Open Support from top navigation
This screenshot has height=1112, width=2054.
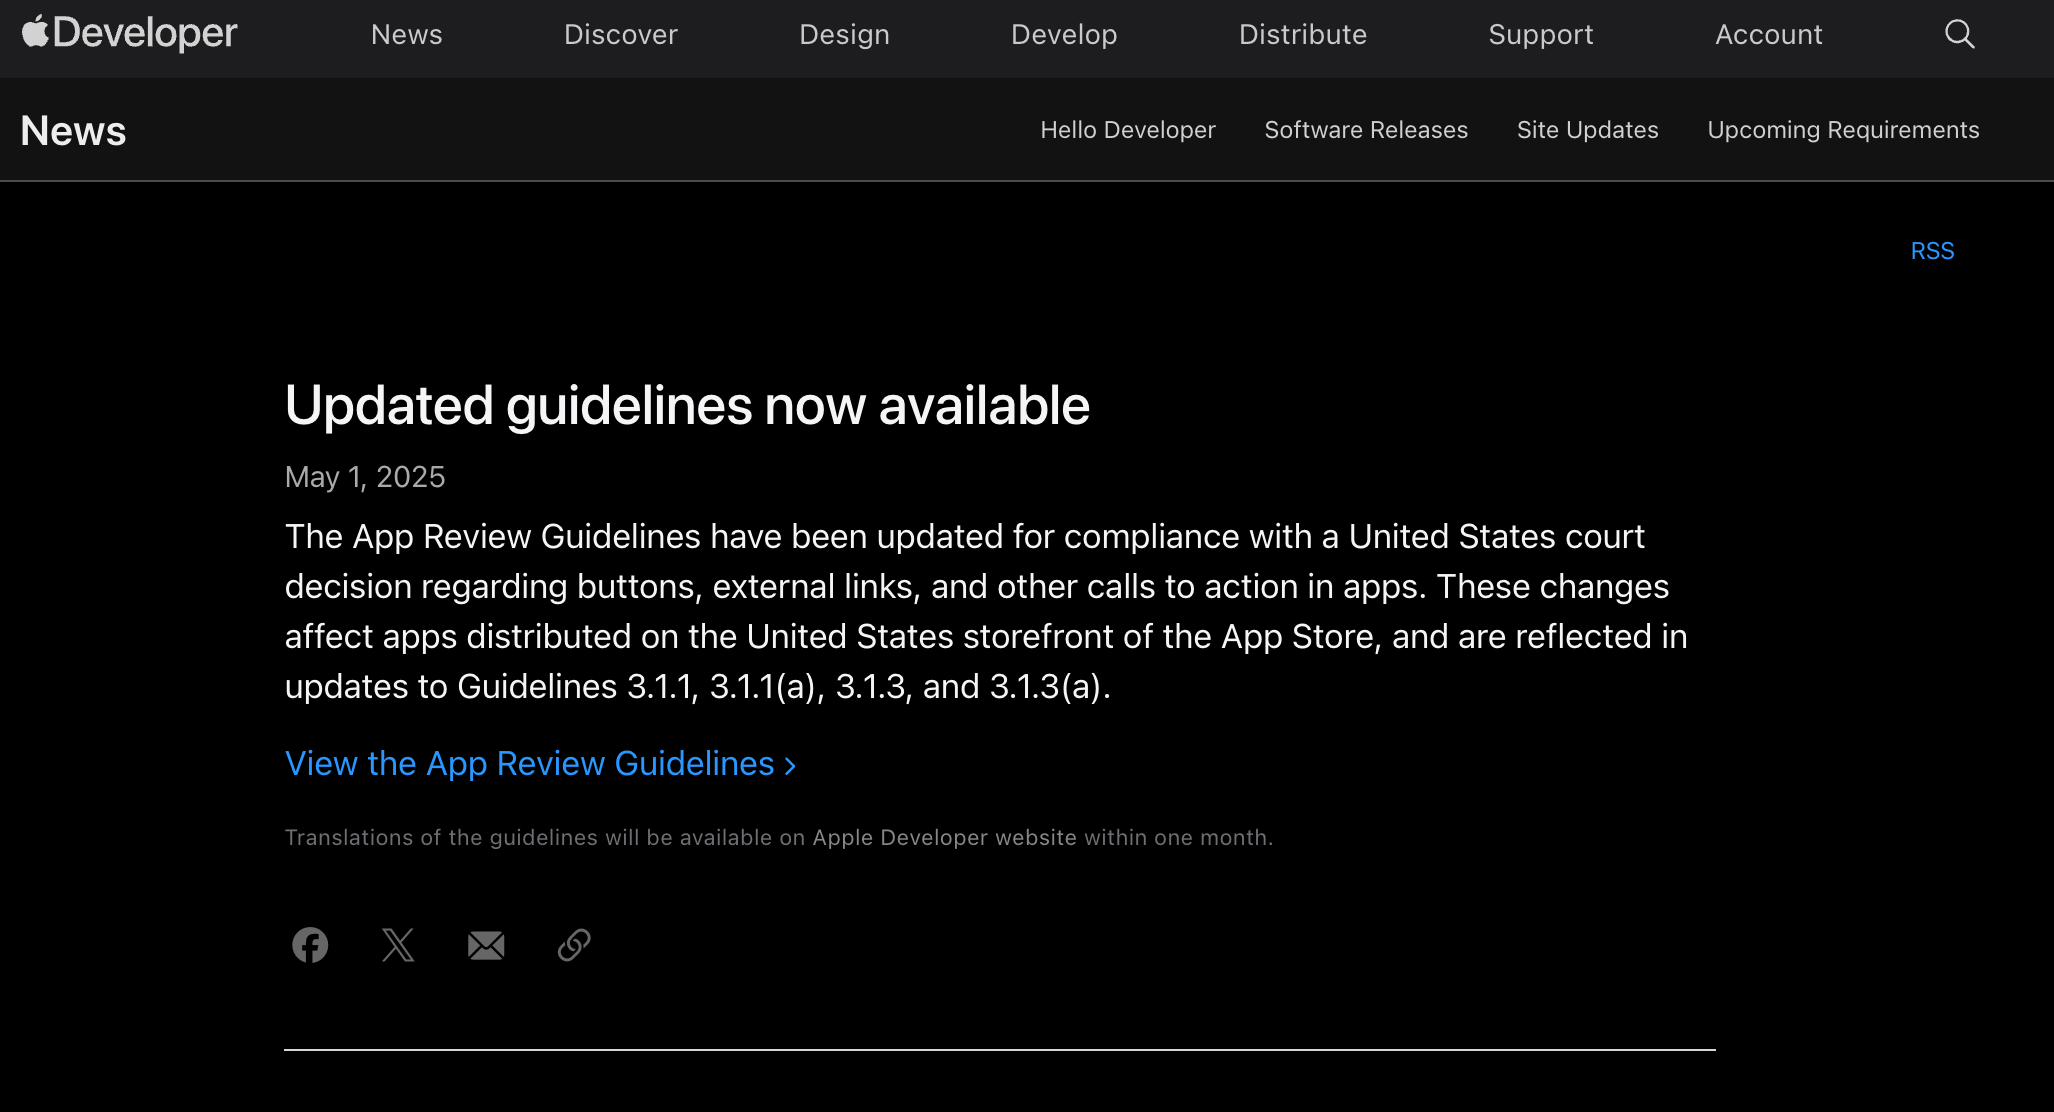tap(1540, 34)
